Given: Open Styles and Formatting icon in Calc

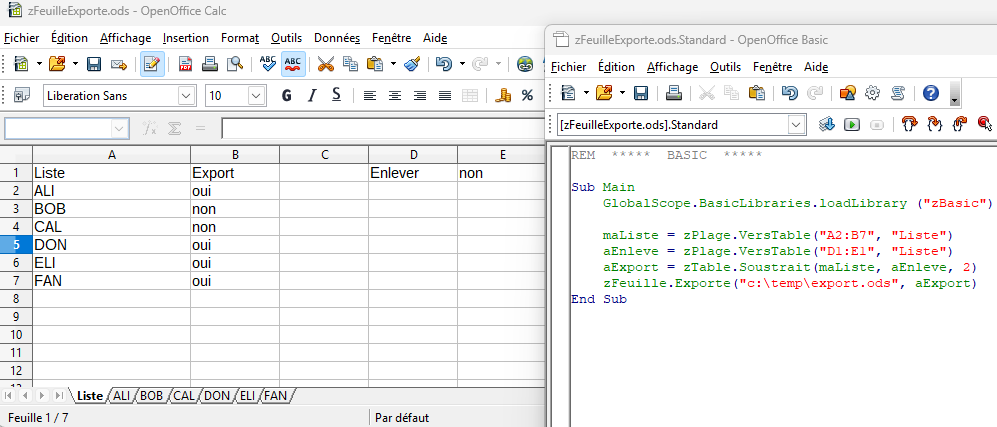Looking at the screenshot, I should pyautogui.click(x=22, y=96).
